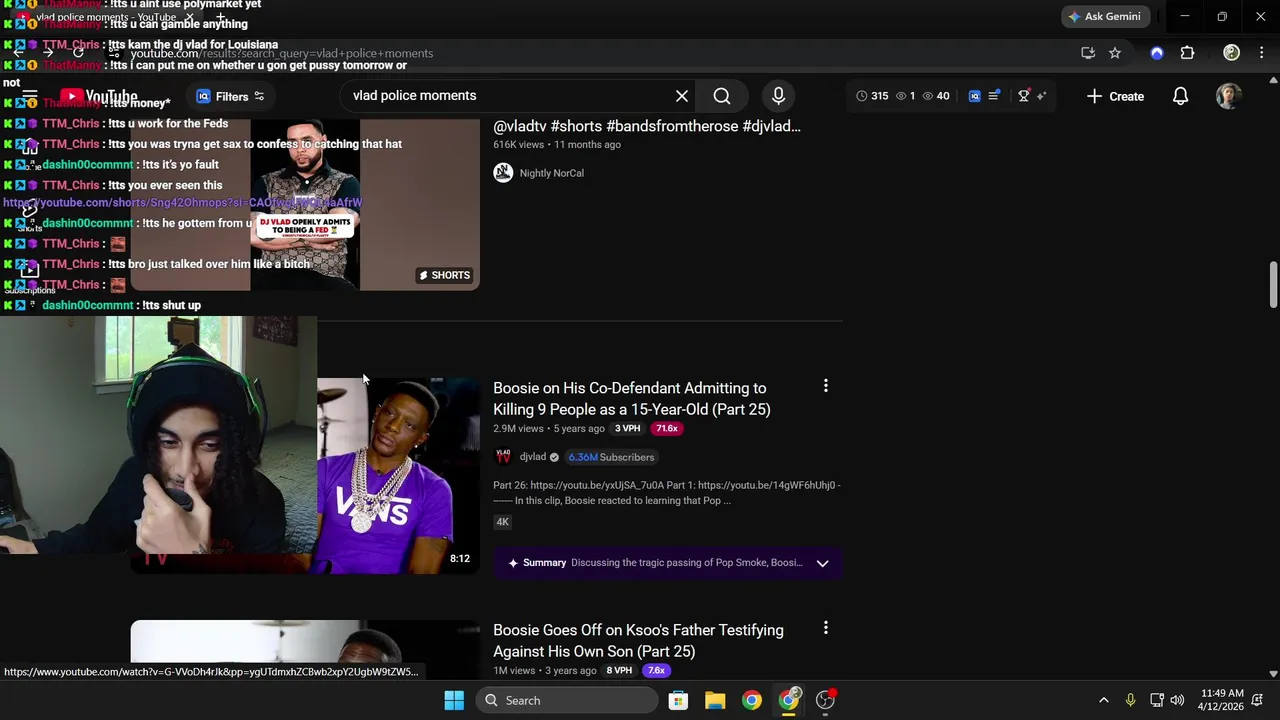The width and height of the screenshot is (1280, 720).
Task: Run search with the magnifier button
Action: point(722,96)
